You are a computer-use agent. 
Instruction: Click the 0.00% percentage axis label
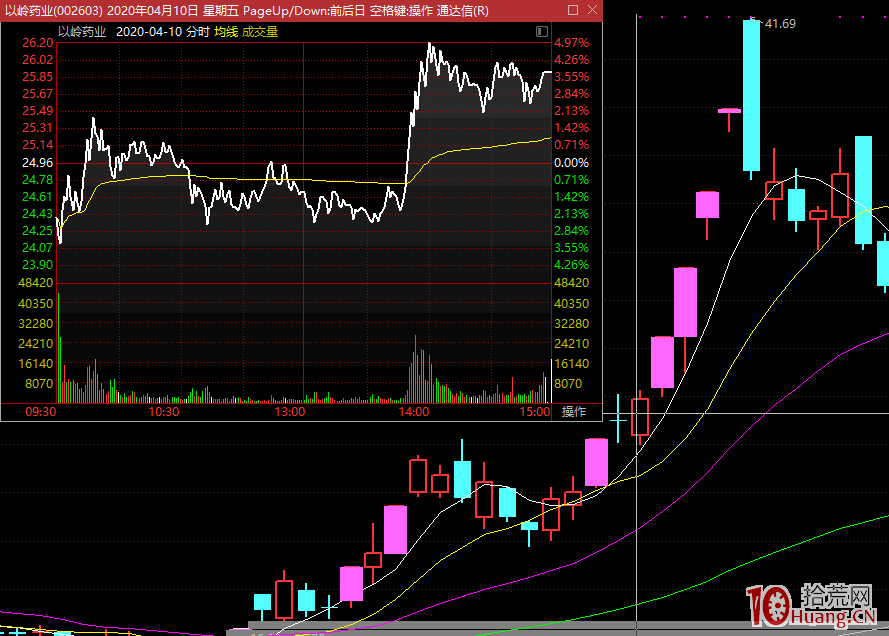tap(572, 163)
